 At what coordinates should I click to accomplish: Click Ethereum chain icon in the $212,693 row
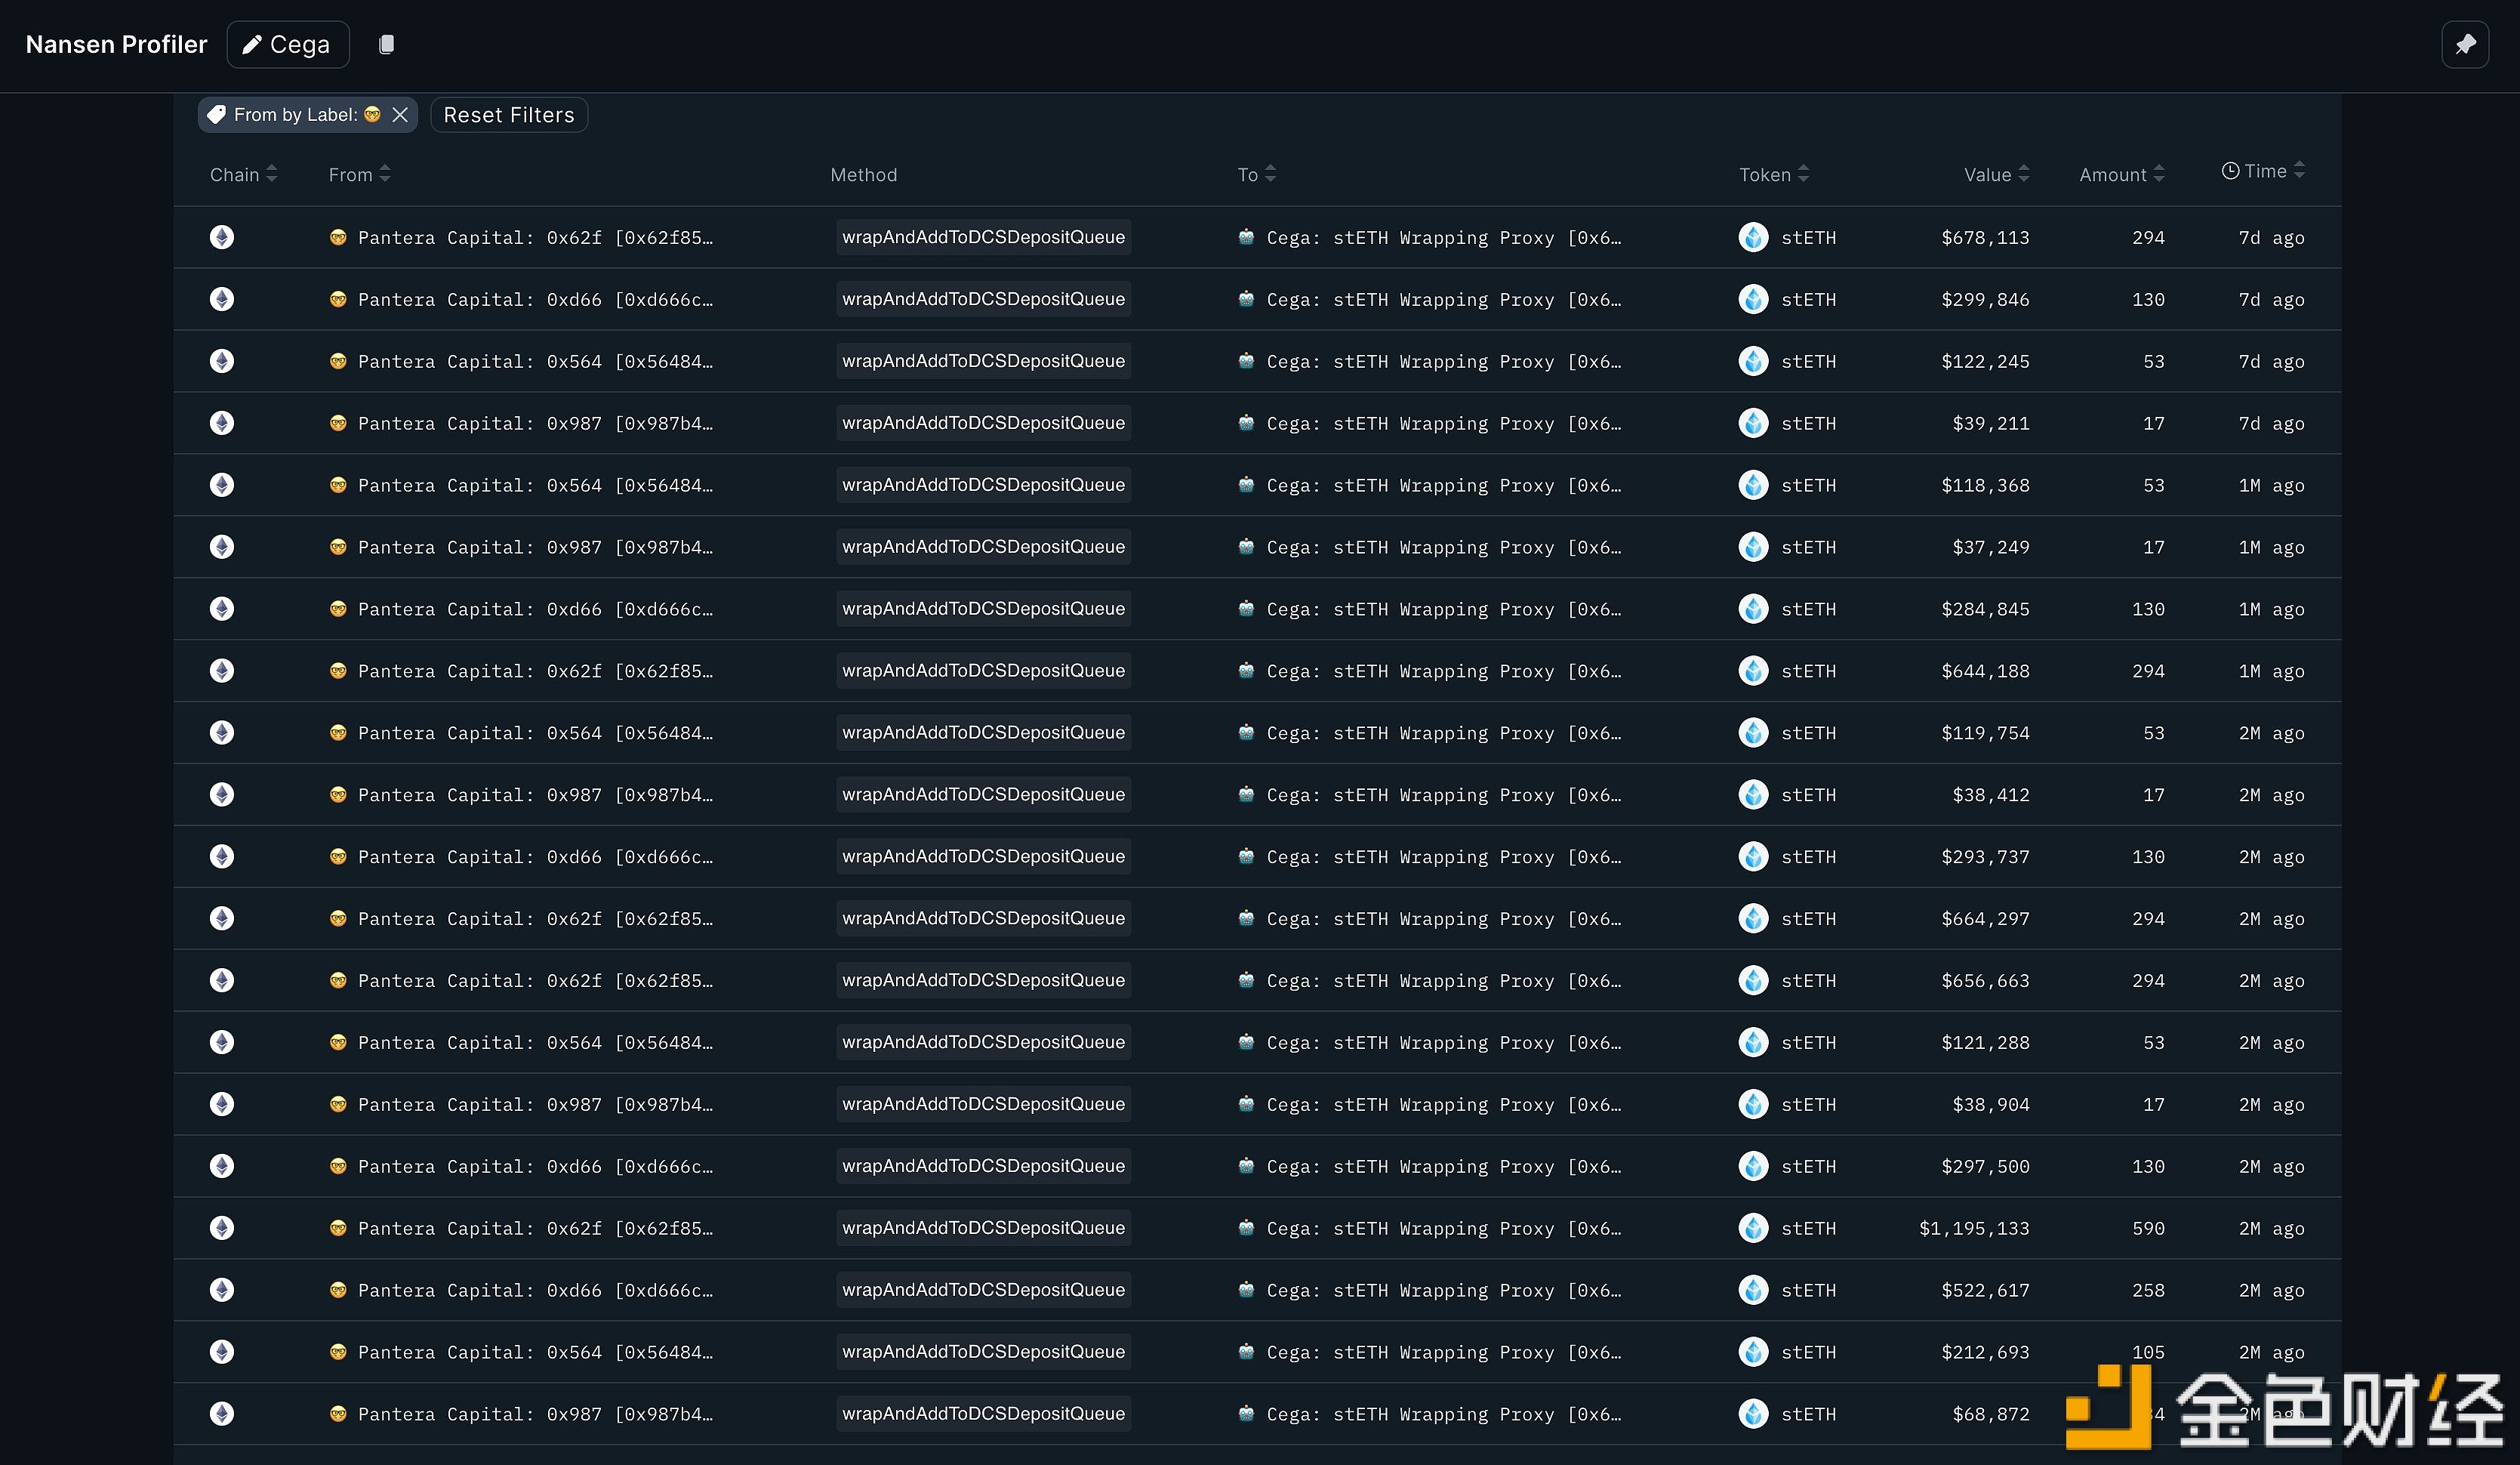pos(222,1352)
